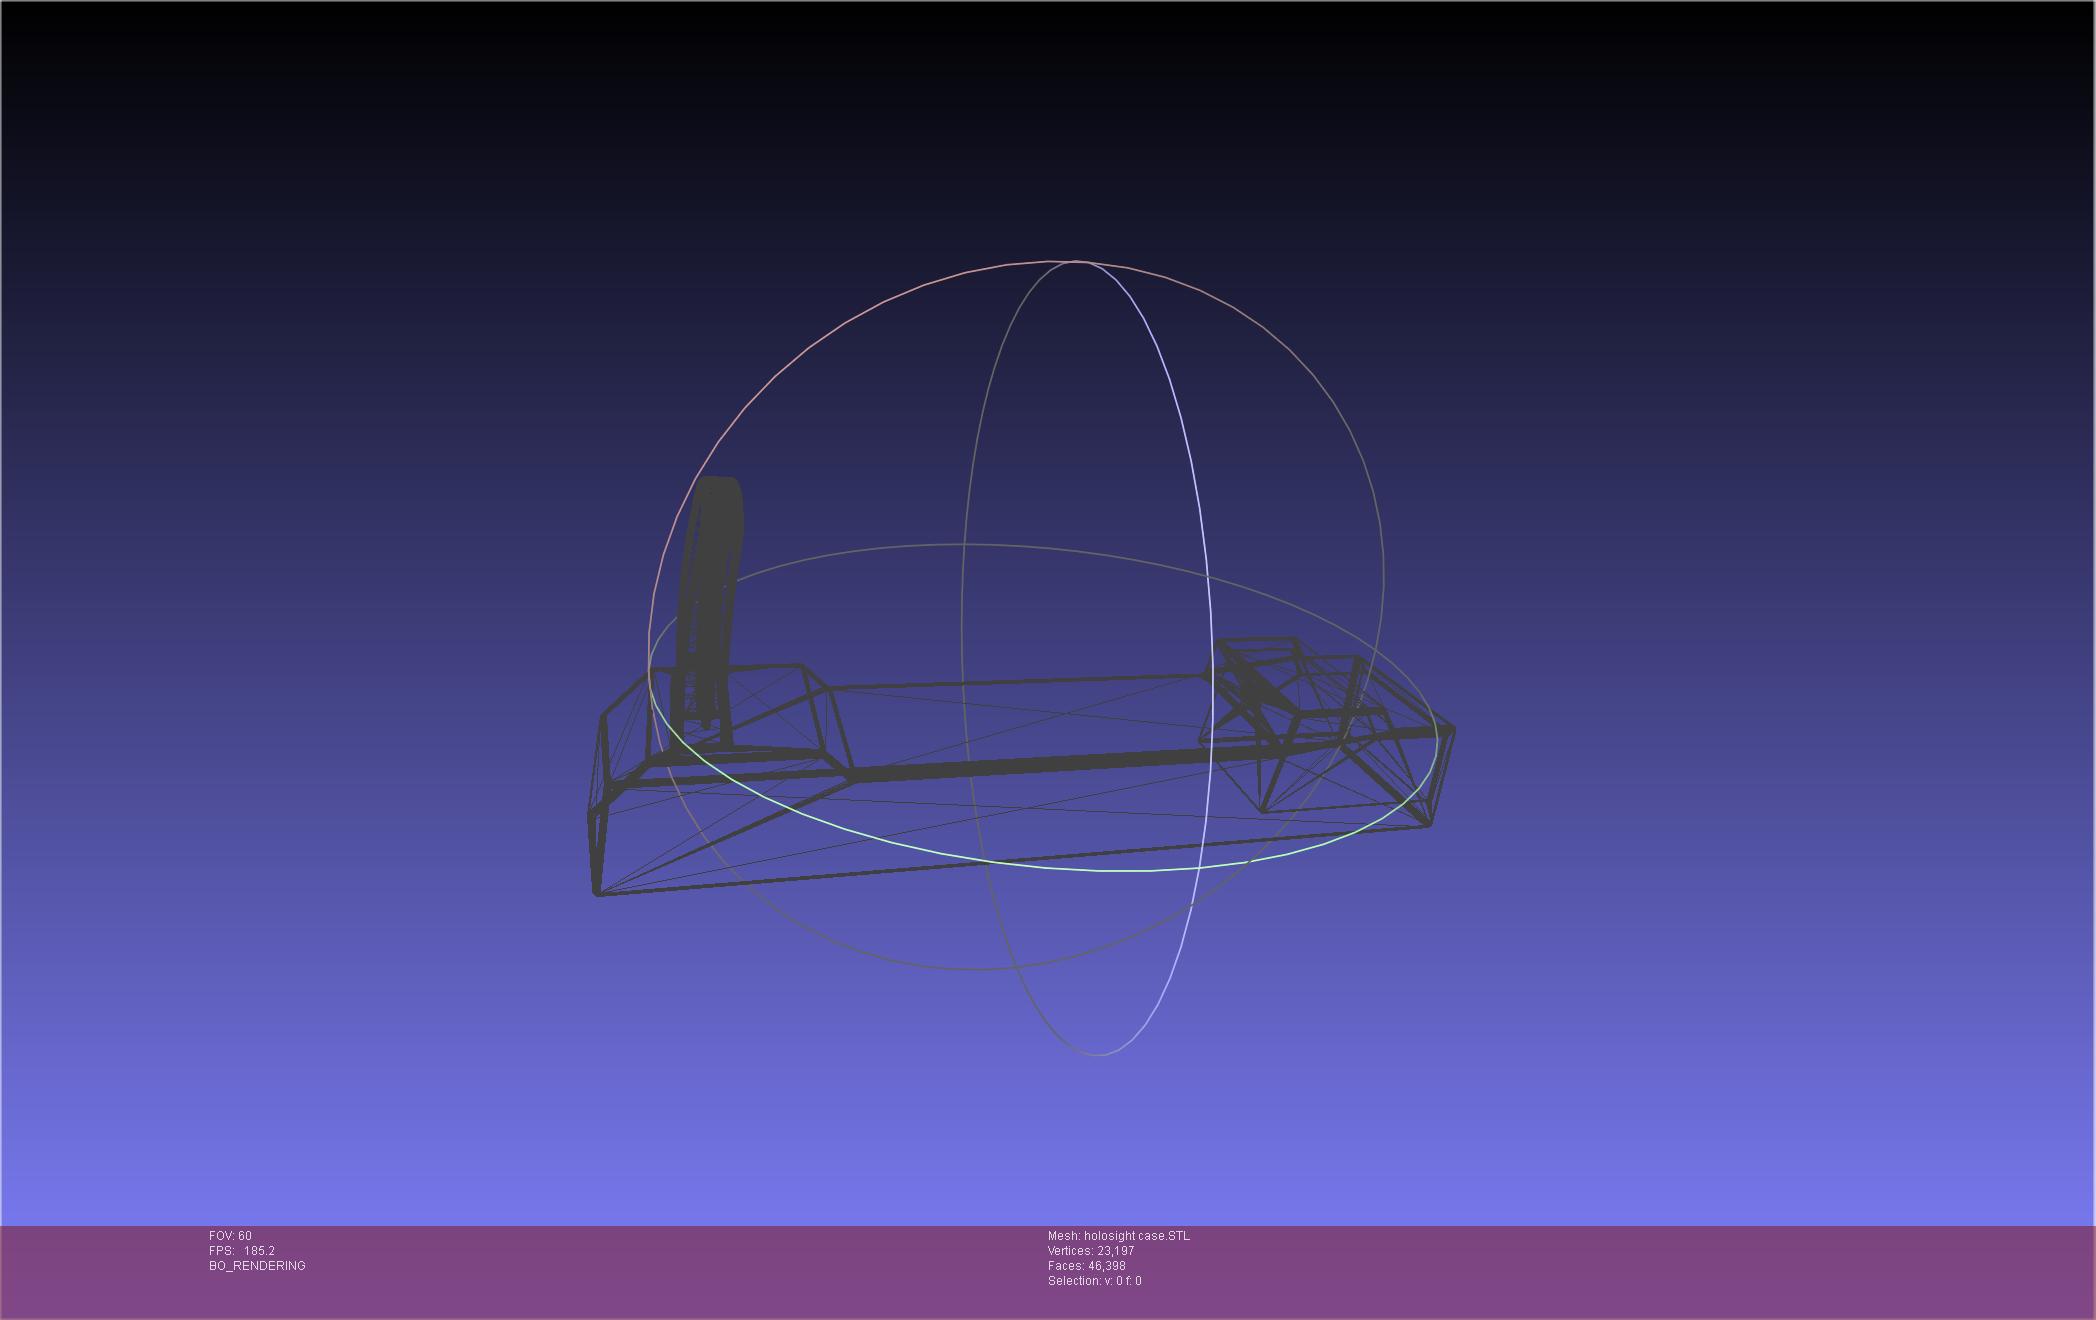Click the FOV: 60 readout
This screenshot has width=2096, height=1320.
click(230, 1236)
